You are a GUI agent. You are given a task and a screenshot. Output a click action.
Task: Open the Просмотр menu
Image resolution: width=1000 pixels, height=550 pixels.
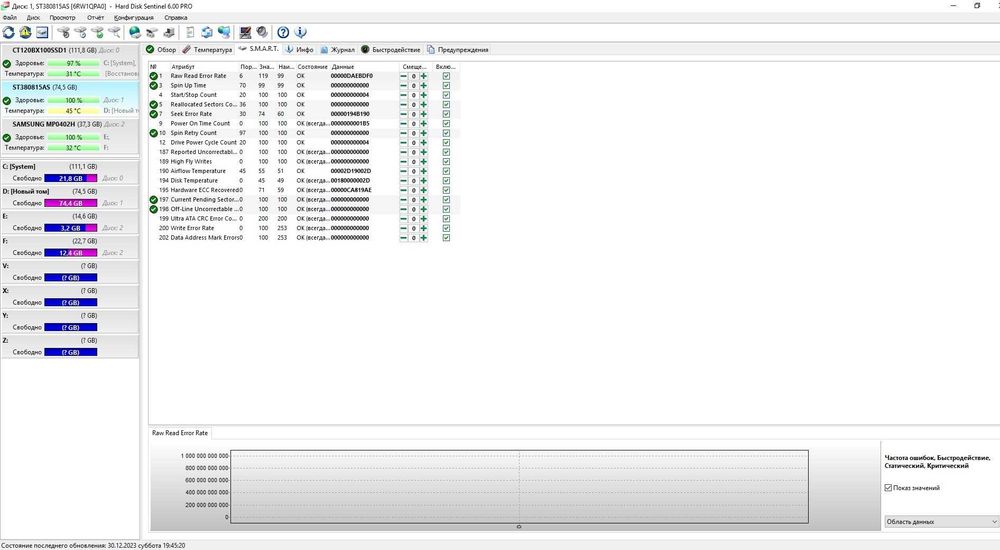62,18
